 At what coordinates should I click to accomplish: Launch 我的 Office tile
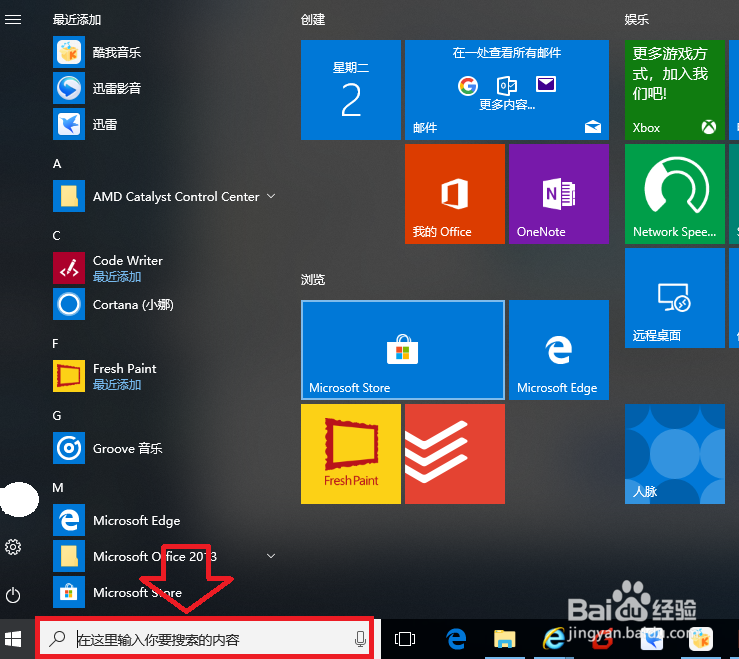(455, 194)
